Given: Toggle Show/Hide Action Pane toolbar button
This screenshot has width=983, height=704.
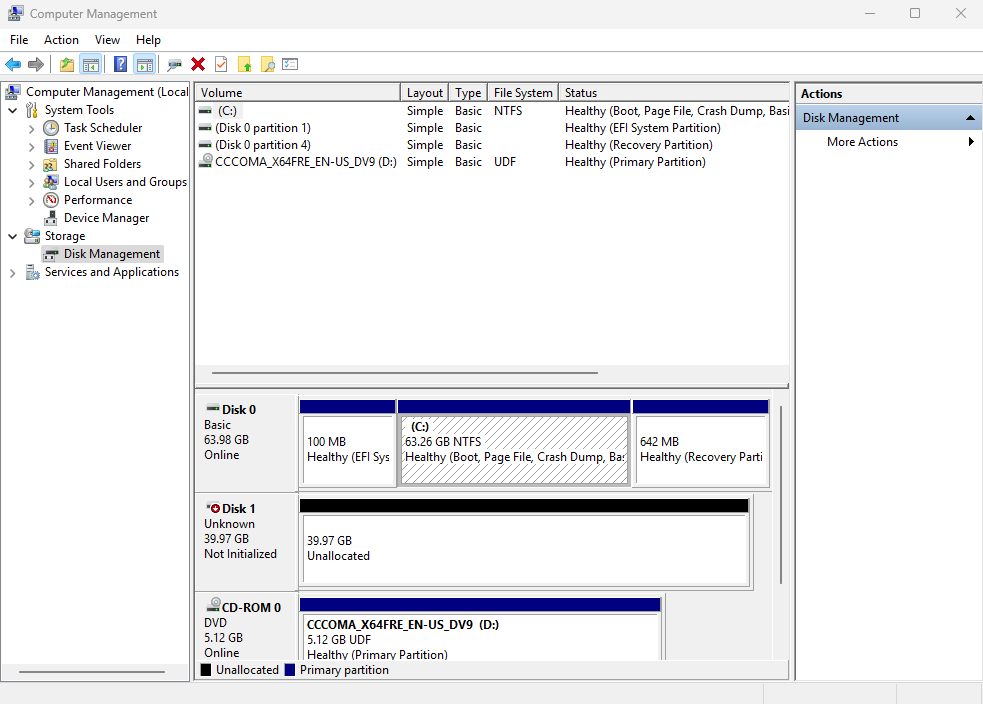Looking at the screenshot, I should coord(145,64).
